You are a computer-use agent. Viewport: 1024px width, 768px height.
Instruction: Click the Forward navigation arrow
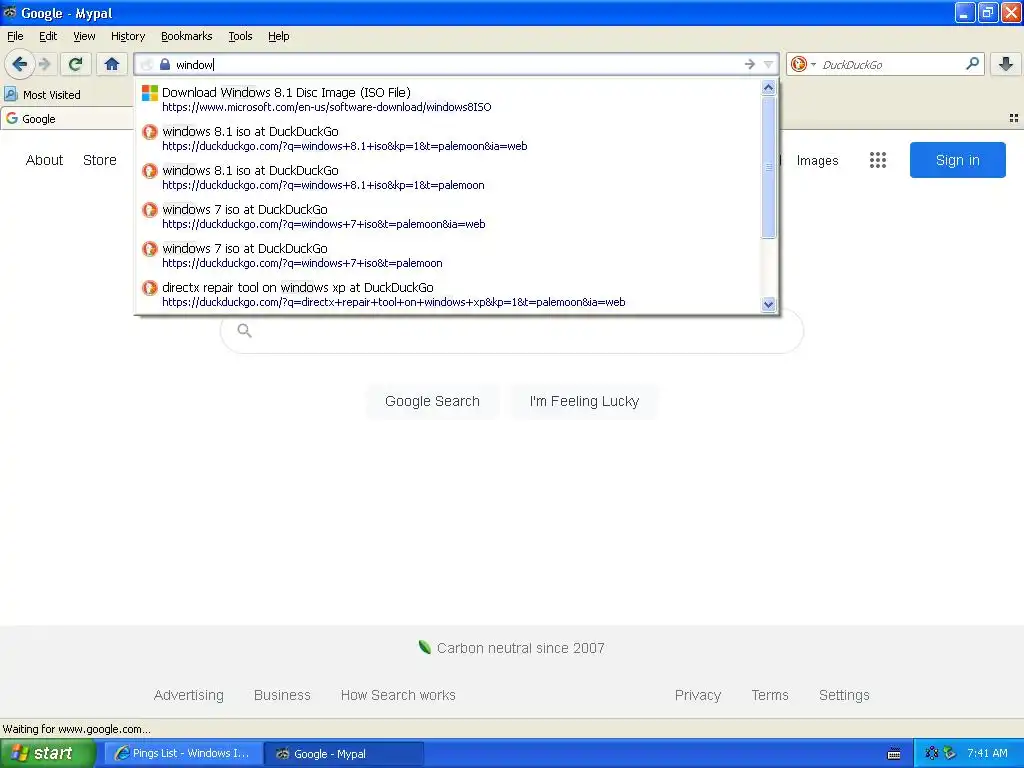coord(44,64)
